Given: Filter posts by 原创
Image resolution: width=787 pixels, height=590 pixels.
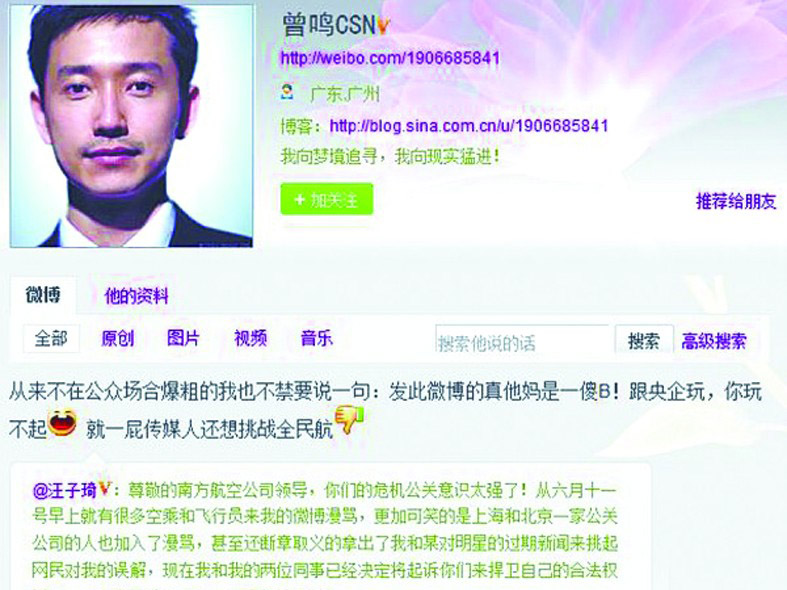Looking at the screenshot, I should (x=118, y=338).
